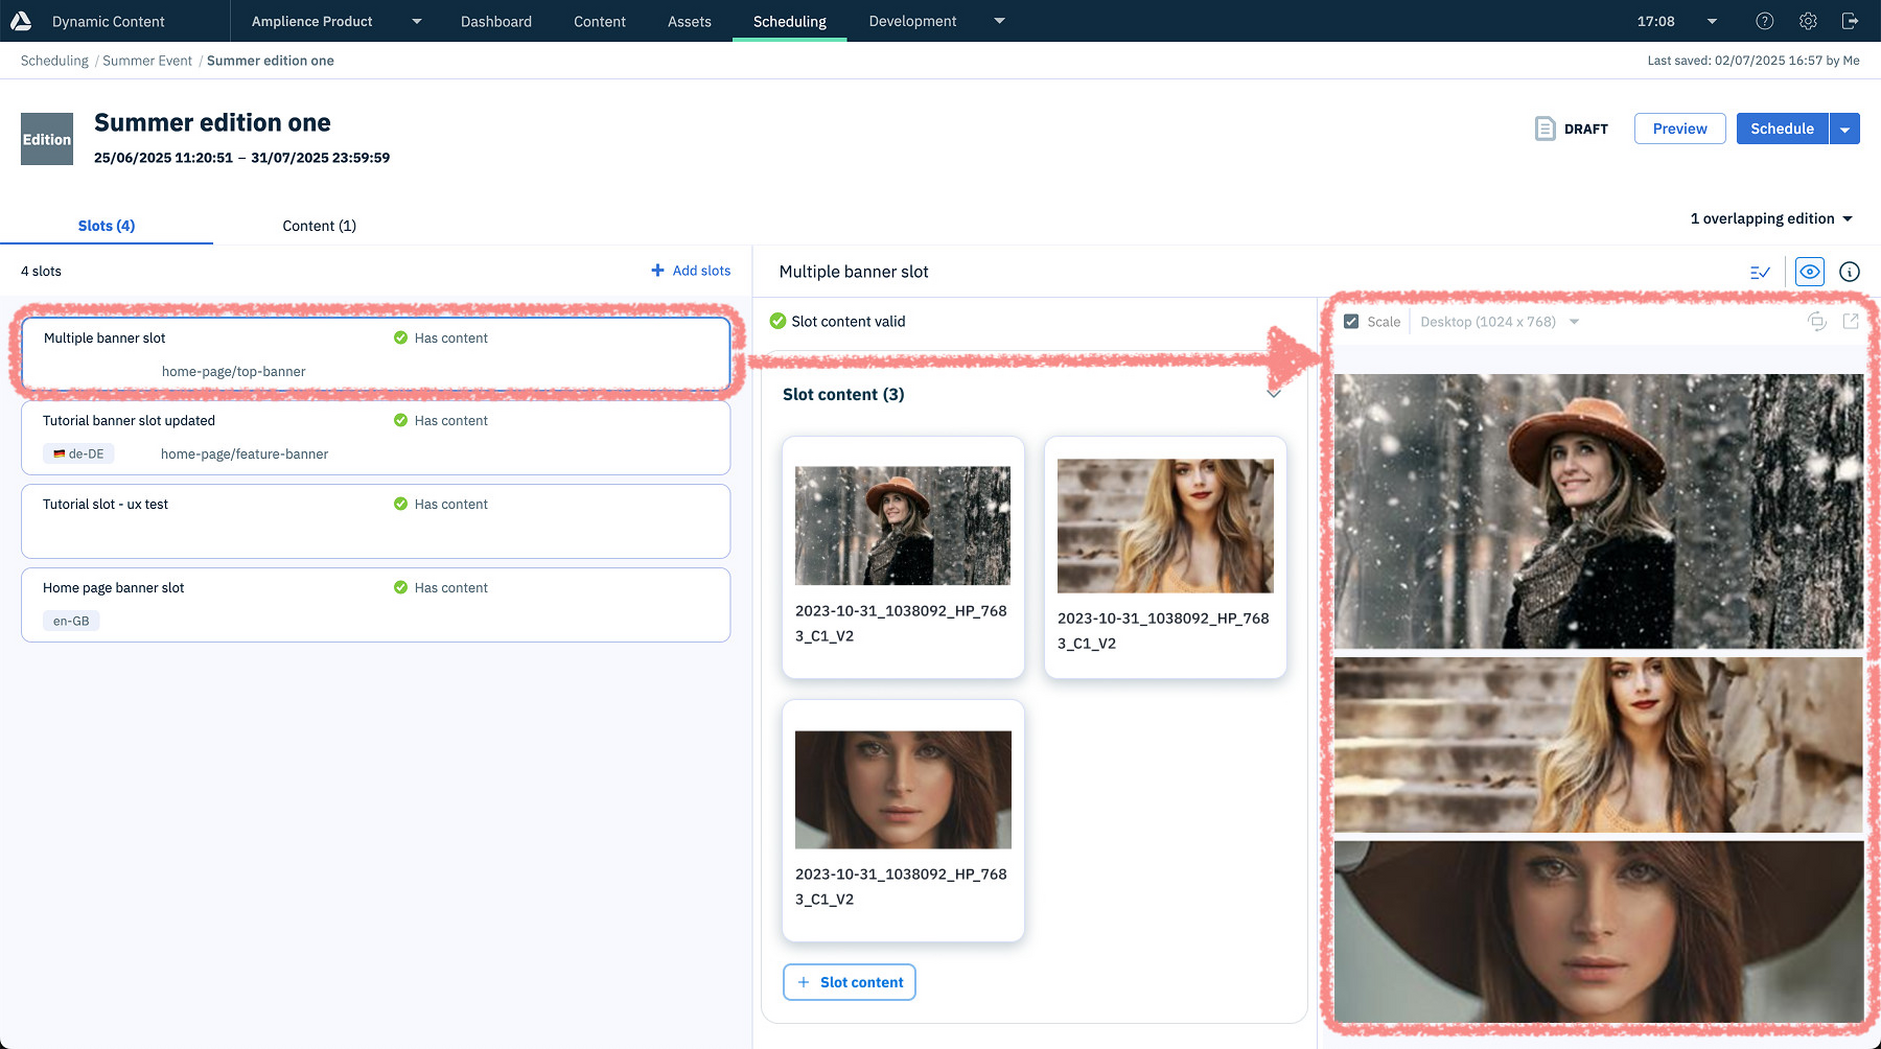Open the Assets menu item

689,21
